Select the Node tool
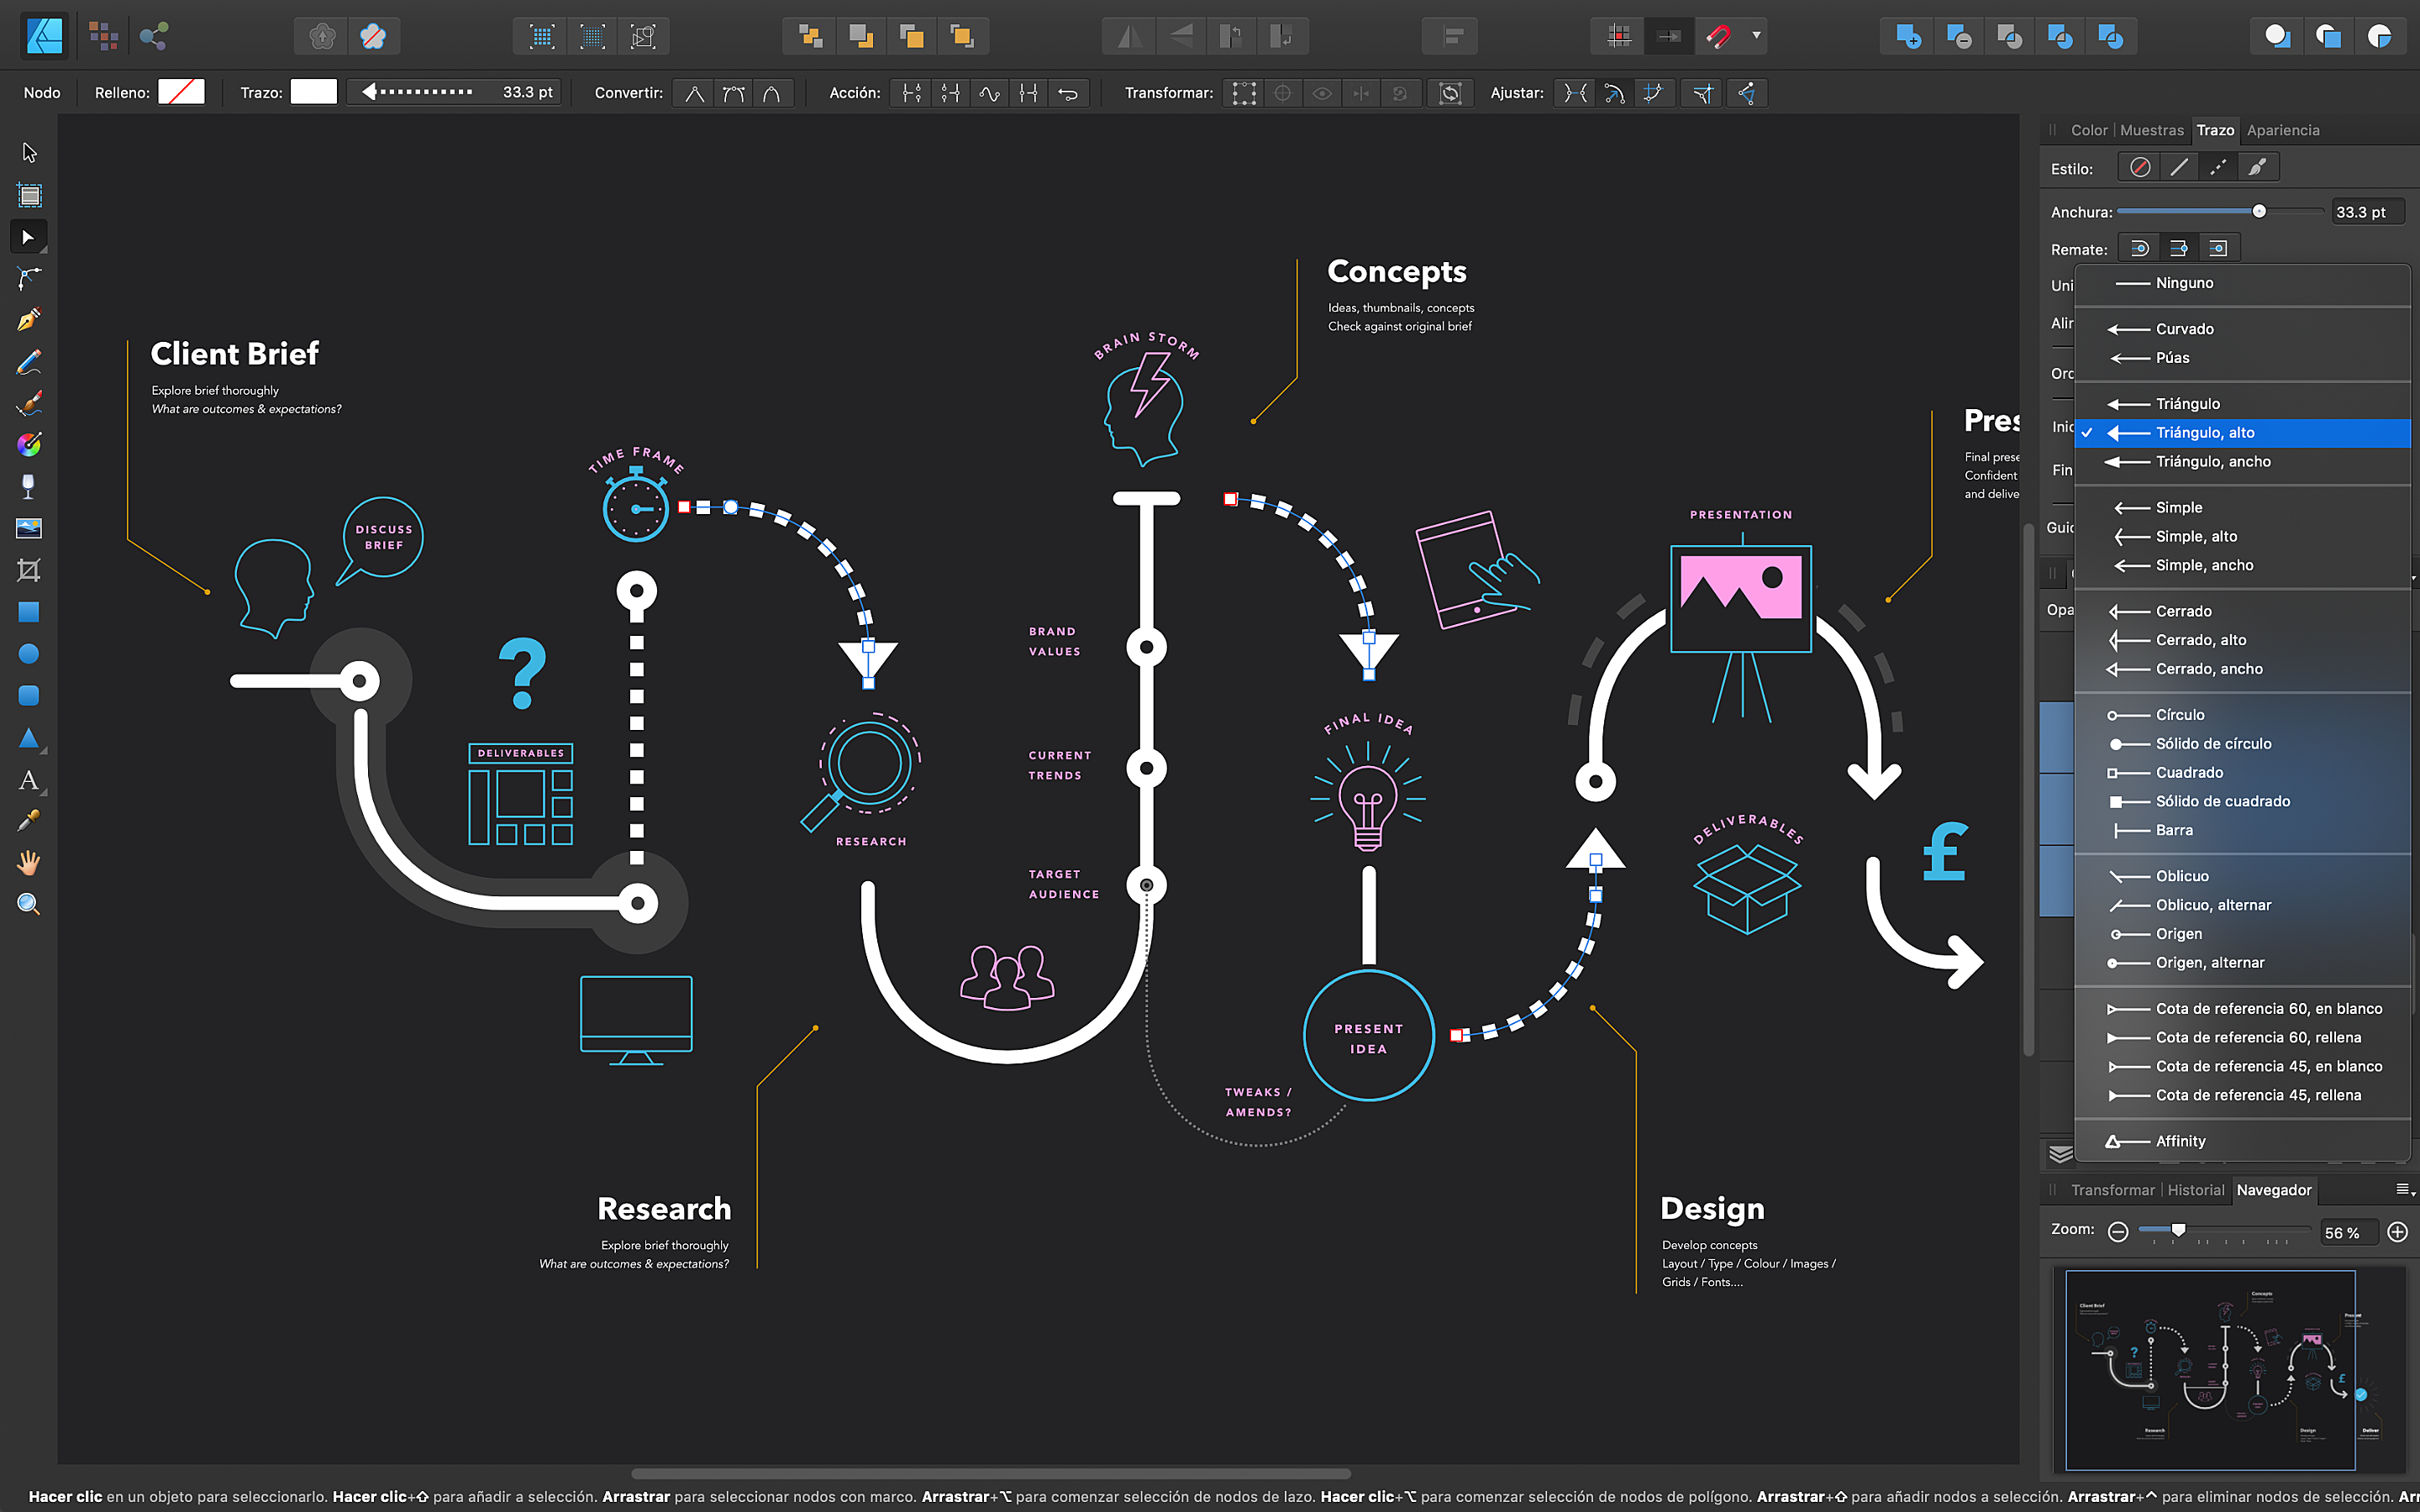 28,237
